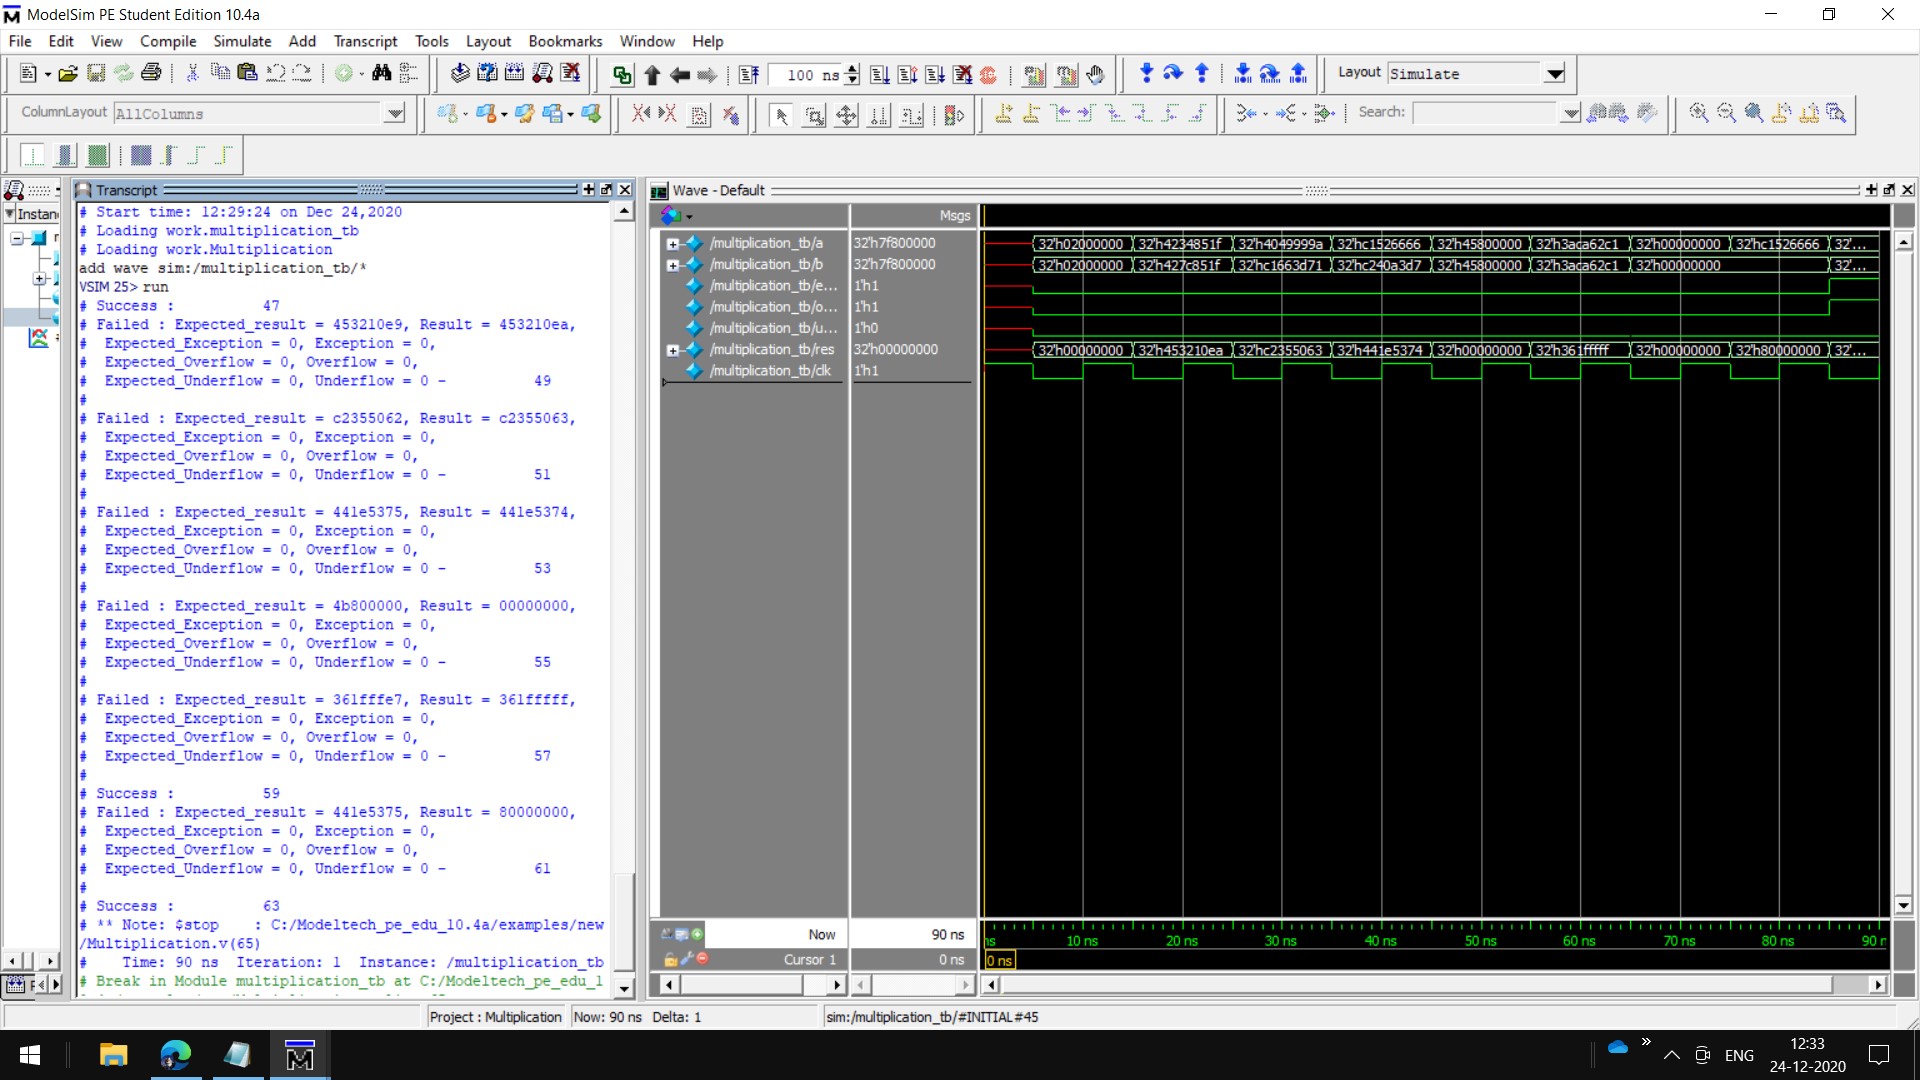Toggle the wave zoom mode tool
Screen dimensions: 1920x1080
tap(815, 116)
